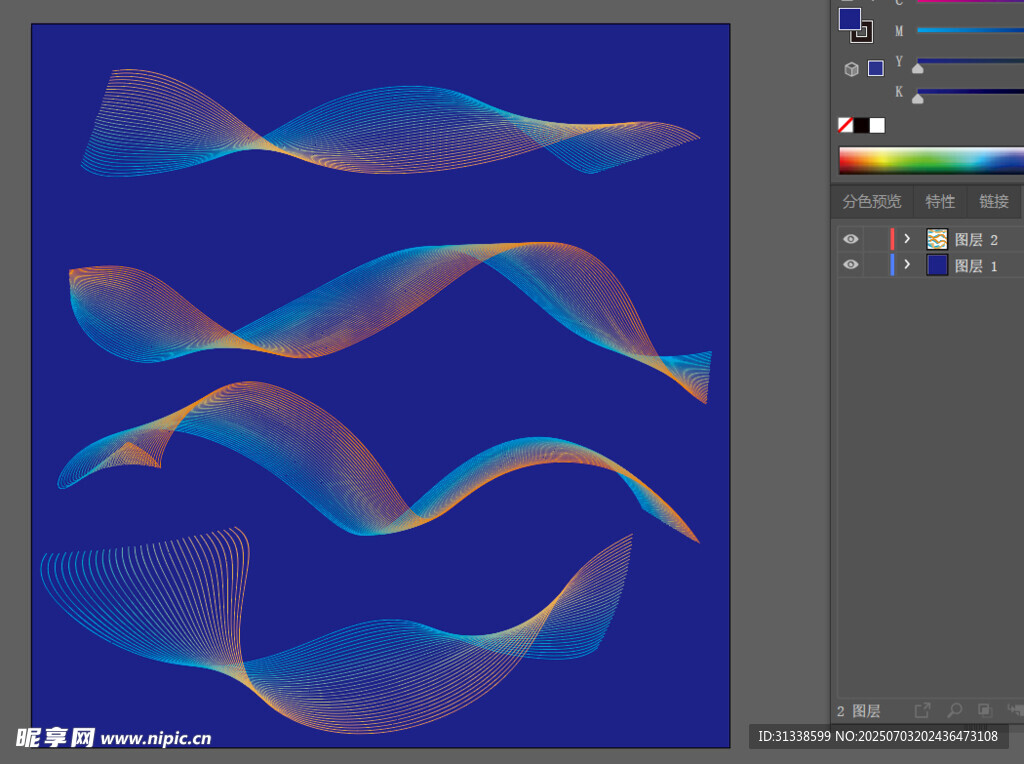Click the Make/Release Clipping Mask icon
Viewport: 1024px width, 764px height.
point(985,710)
